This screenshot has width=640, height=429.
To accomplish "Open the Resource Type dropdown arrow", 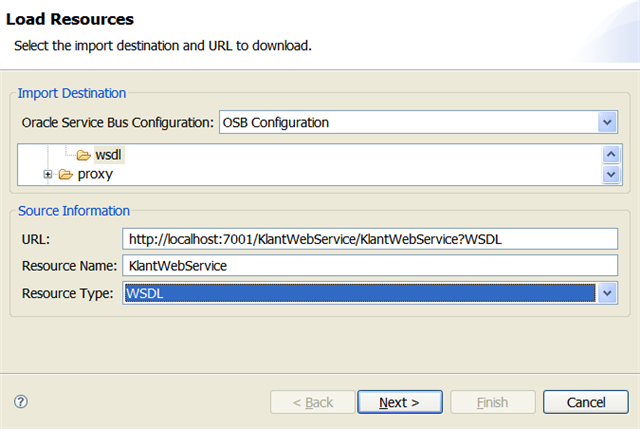I will pos(606,292).
